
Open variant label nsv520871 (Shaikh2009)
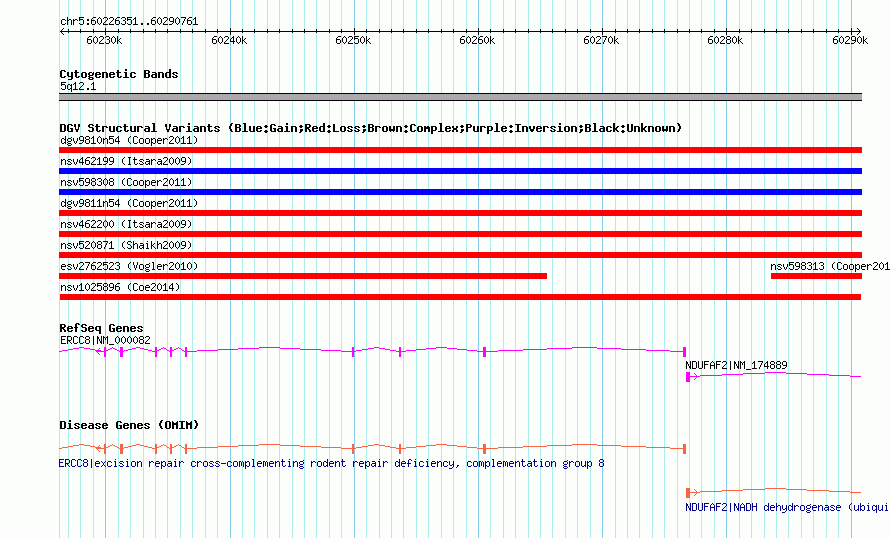[x=126, y=245]
